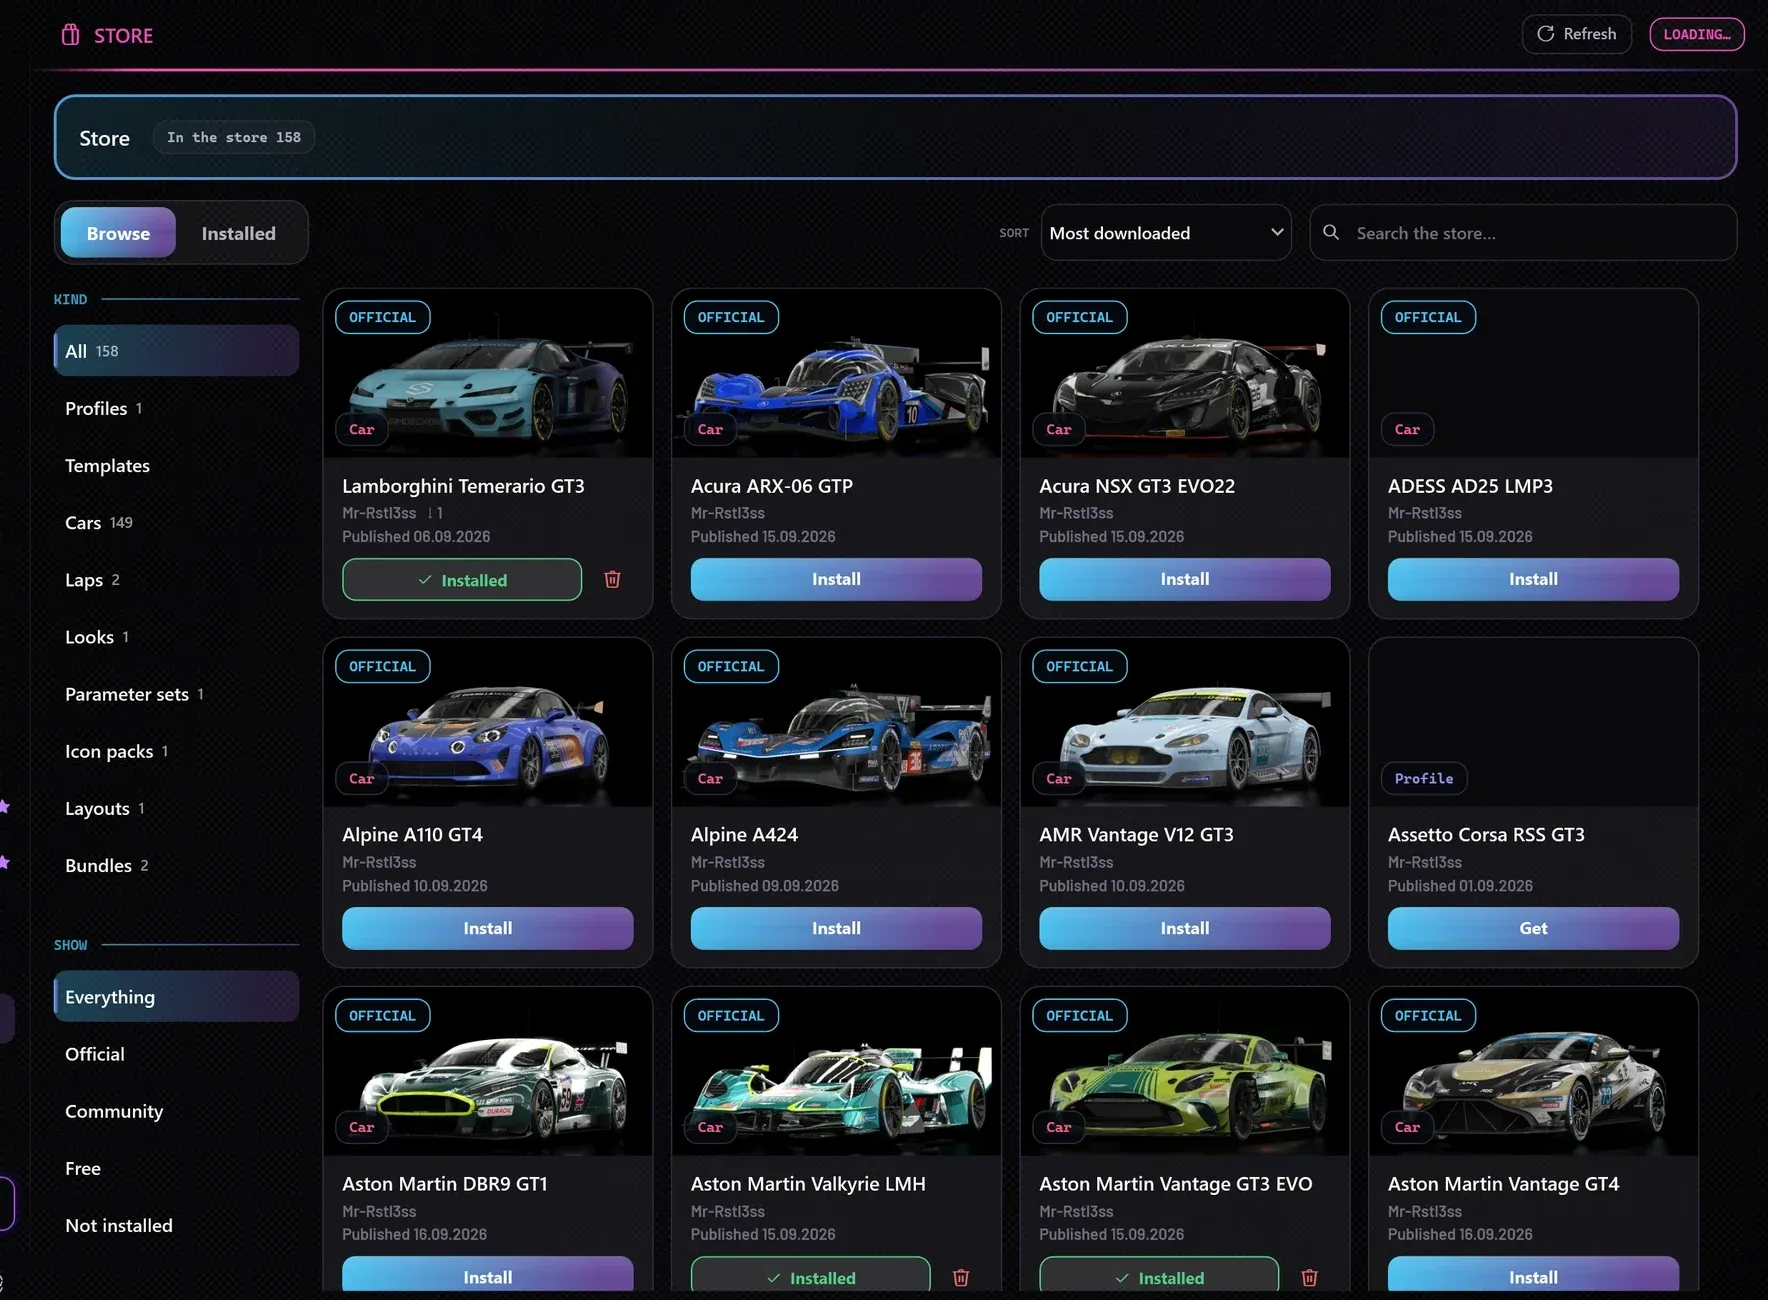Click the Installed button for Aston Martin Valkyrie
The width and height of the screenshot is (1768, 1300).
(811, 1274)
